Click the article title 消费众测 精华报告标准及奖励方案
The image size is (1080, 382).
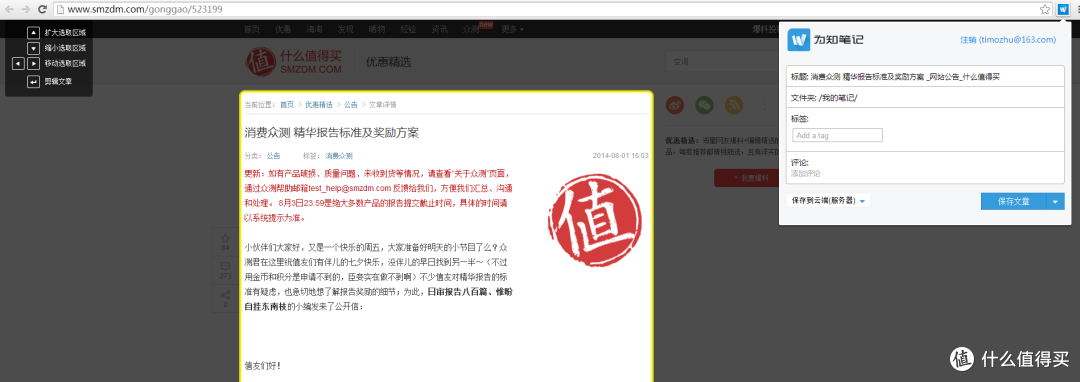click(332, 132)
